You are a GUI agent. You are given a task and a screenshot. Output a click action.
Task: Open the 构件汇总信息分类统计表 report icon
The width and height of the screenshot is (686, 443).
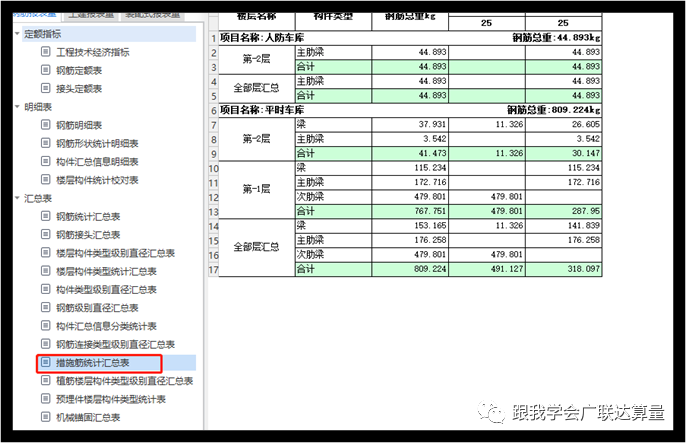[46, 326]
